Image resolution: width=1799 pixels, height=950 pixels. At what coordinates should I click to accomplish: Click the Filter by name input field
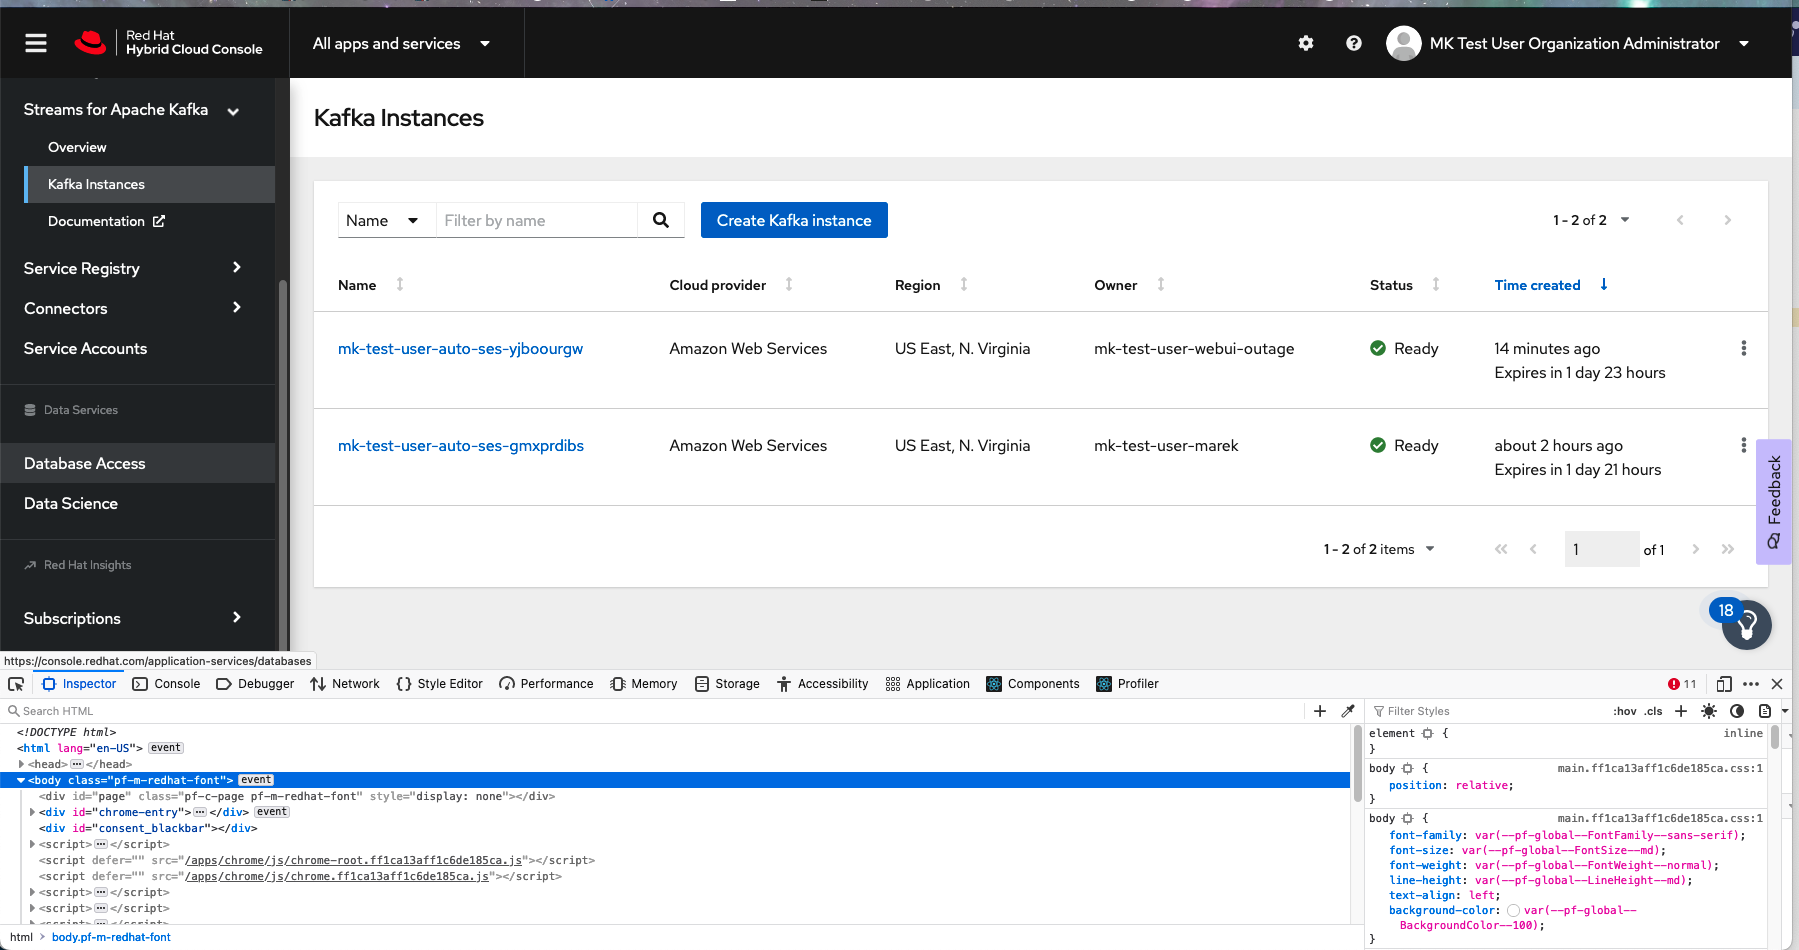537,220
